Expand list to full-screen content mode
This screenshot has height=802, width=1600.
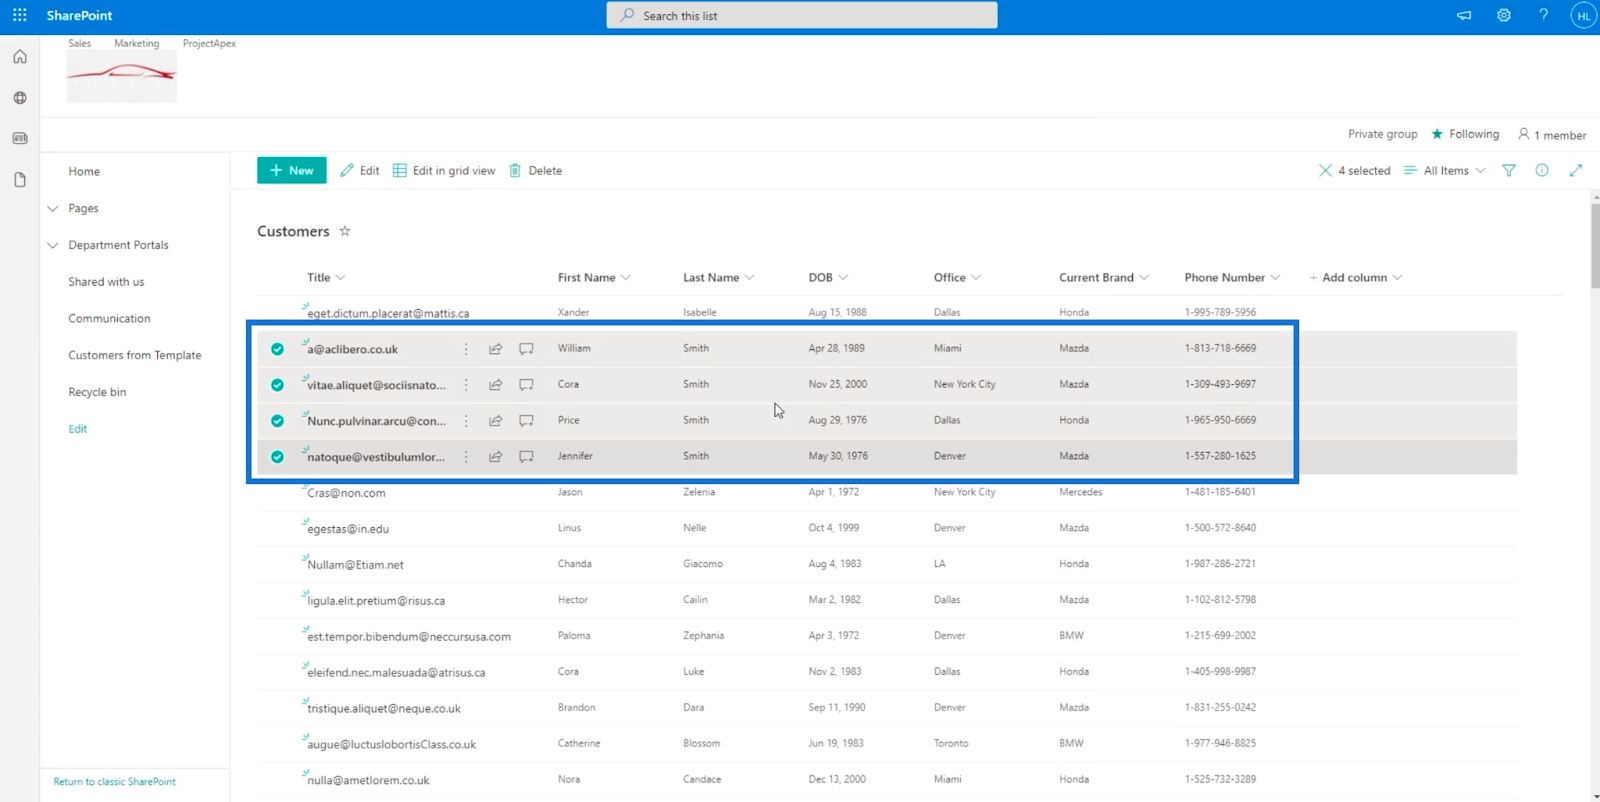point(1576,171)
